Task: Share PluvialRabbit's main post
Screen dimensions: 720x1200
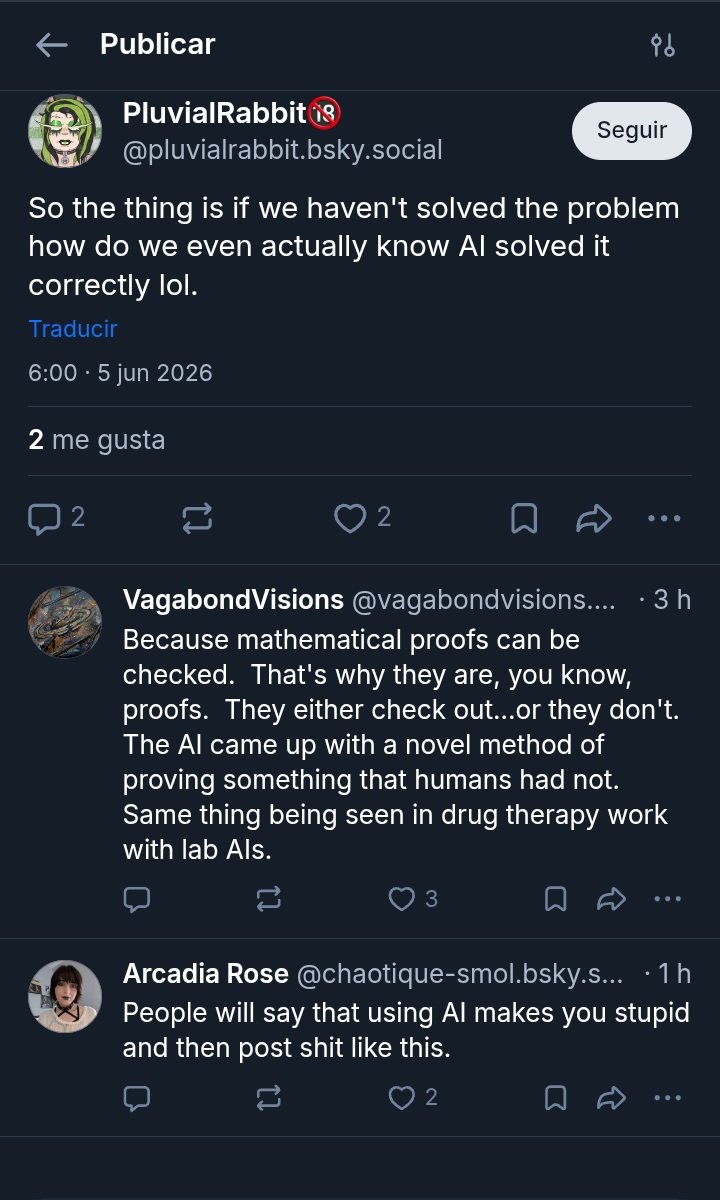Action: tap(594, 517)
